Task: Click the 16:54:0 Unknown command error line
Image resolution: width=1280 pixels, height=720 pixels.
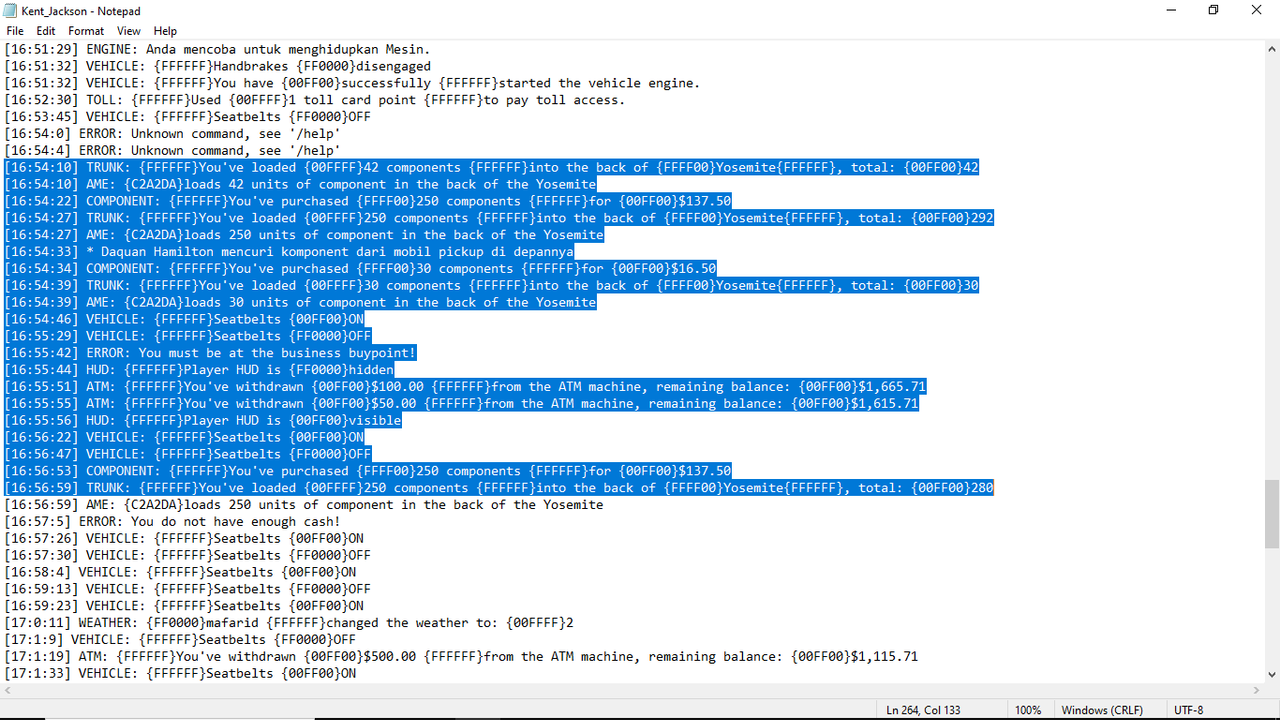Action: click(x=172, y=134)
